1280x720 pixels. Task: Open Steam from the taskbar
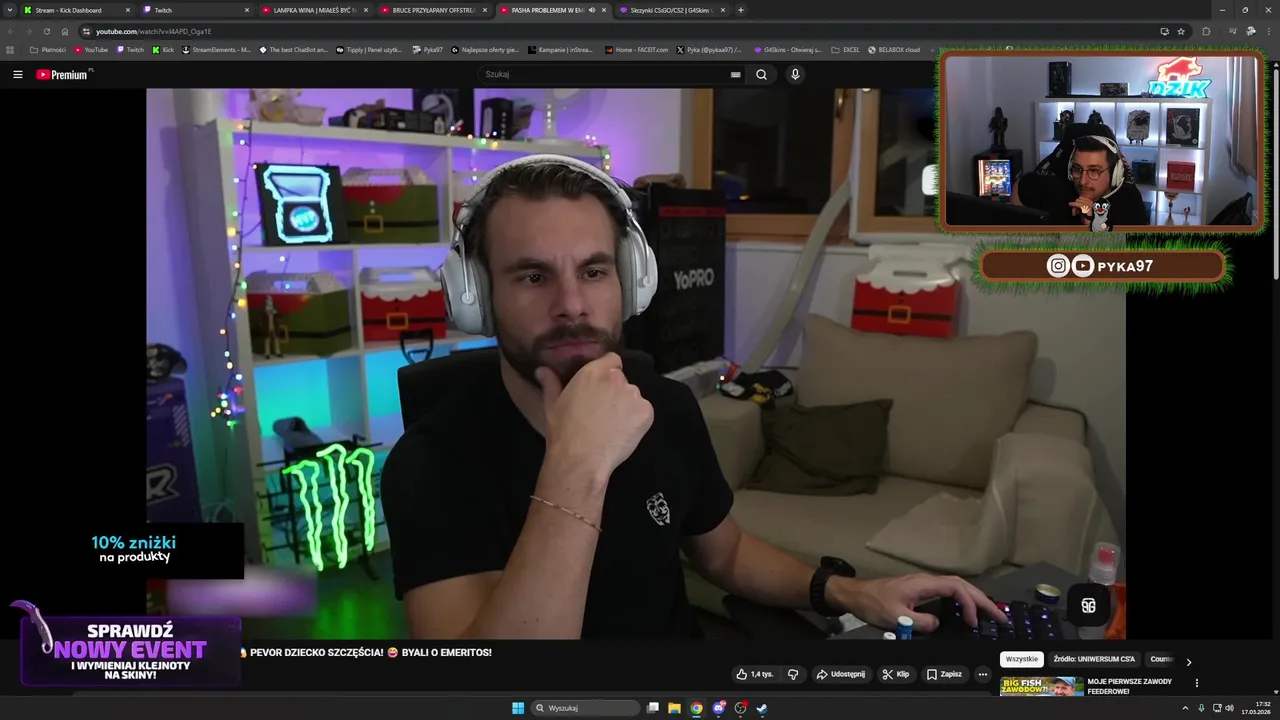coord(762,708)
